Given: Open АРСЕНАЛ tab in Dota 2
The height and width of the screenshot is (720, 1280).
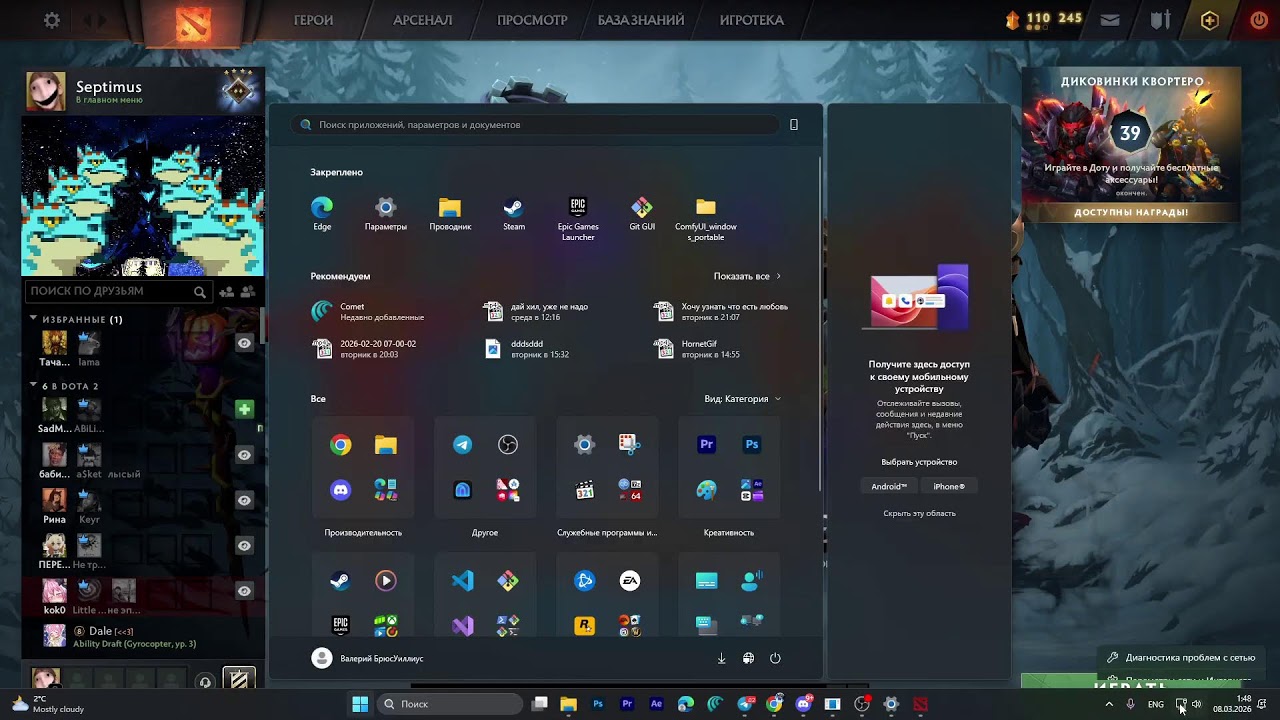Looking at the screenshot, I should point(423,20).
